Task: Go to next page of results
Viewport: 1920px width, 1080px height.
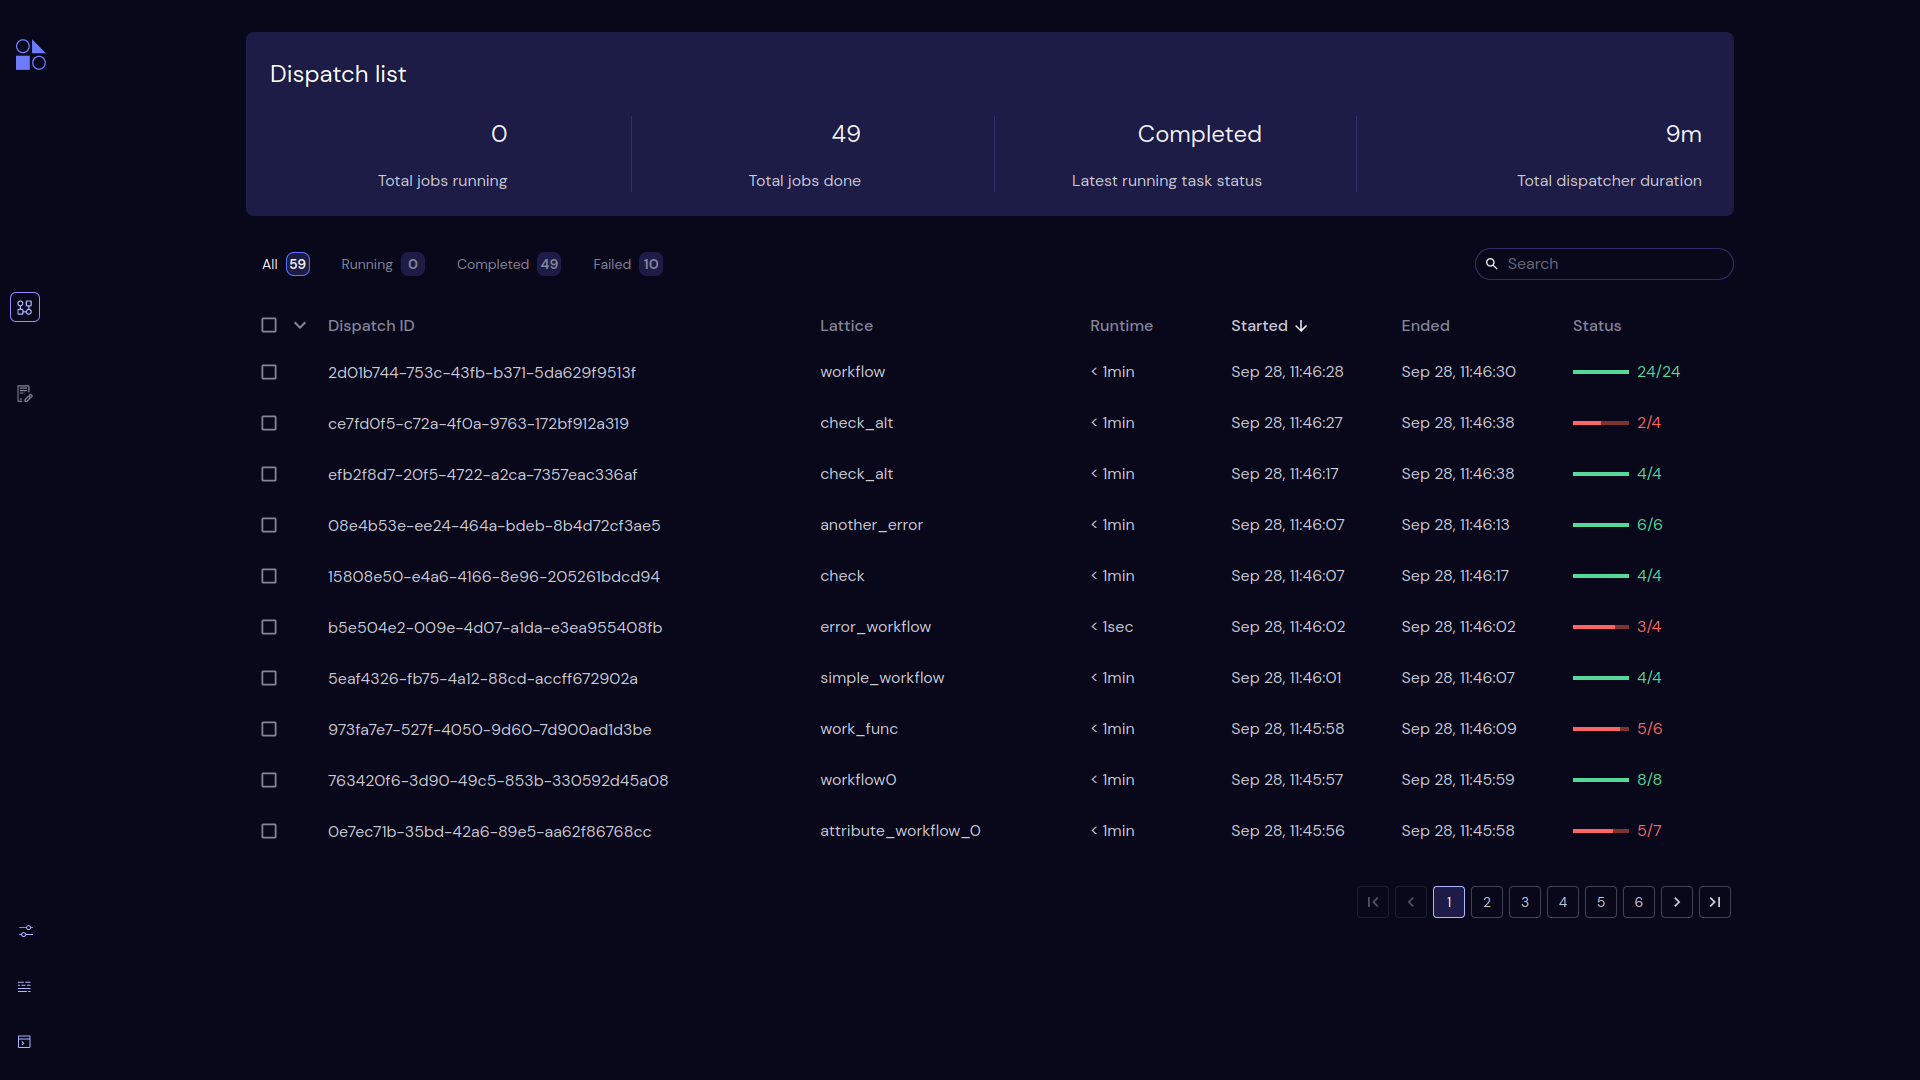Action: tap(1677, 902)
